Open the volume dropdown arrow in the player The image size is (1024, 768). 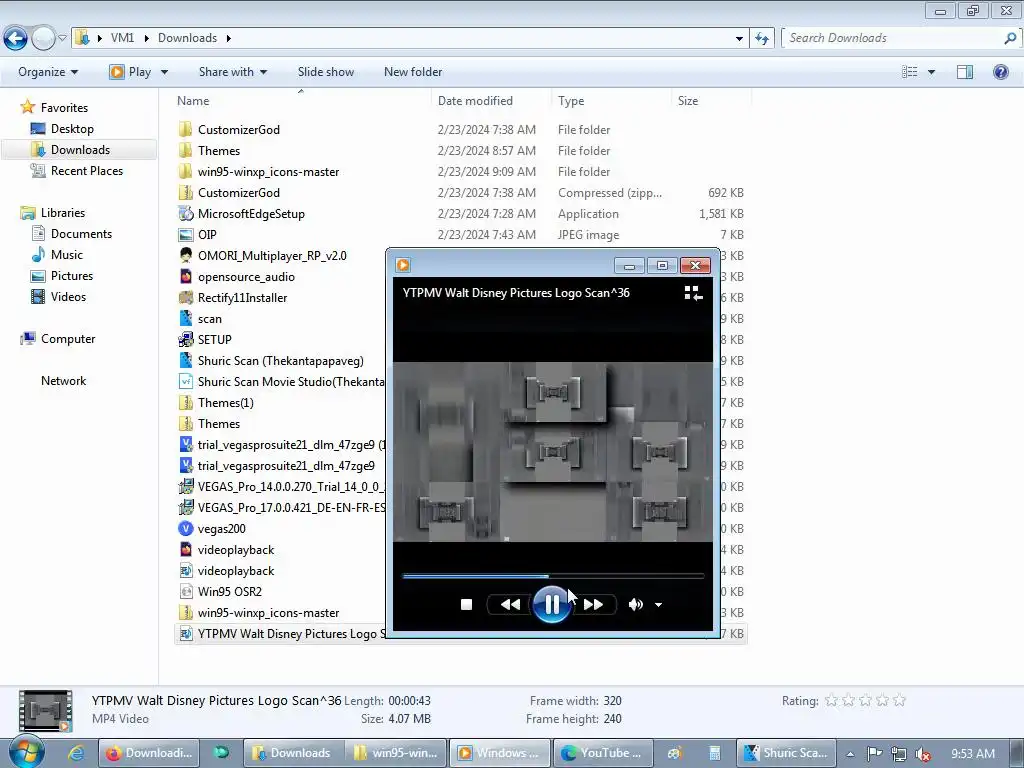click(x=658, y=605)
